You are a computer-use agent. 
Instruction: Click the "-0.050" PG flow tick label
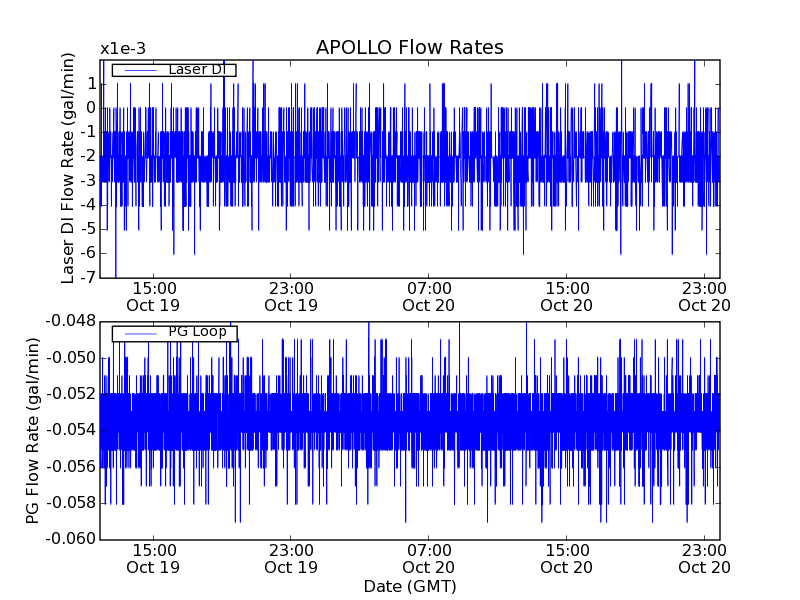pyautogui.click(x=71, y=358)
